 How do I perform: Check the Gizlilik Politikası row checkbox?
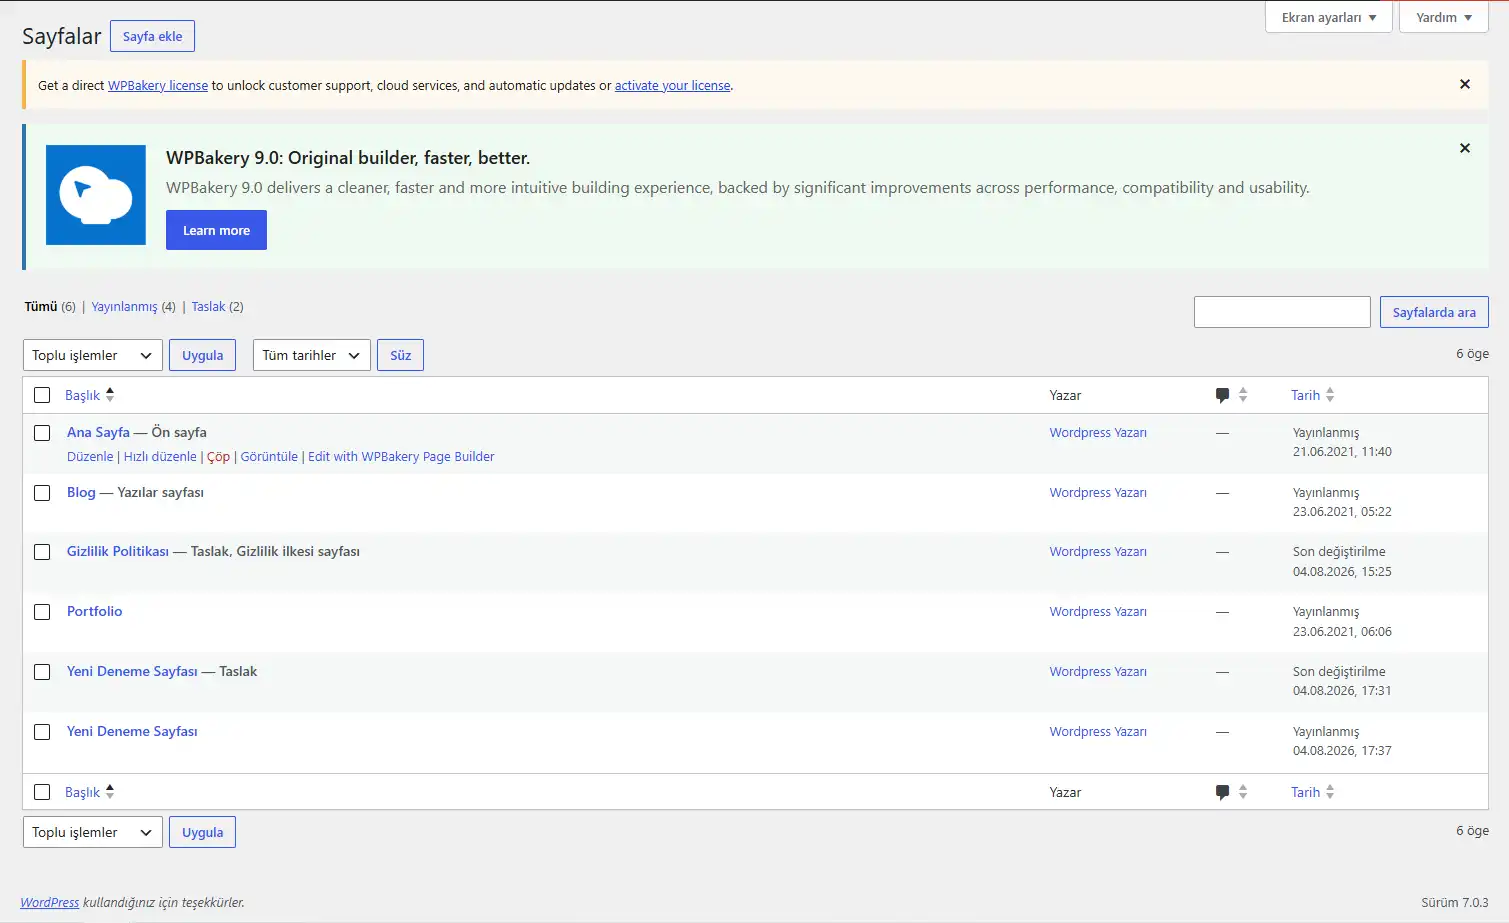42,552
